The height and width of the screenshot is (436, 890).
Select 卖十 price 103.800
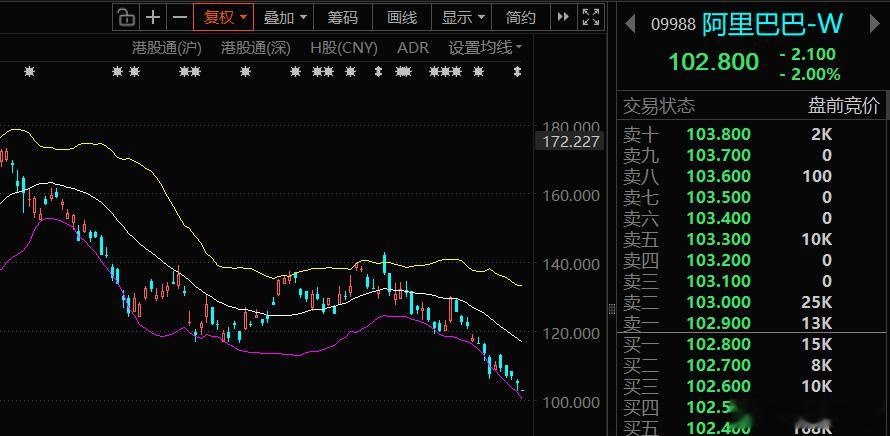[719, 135]
